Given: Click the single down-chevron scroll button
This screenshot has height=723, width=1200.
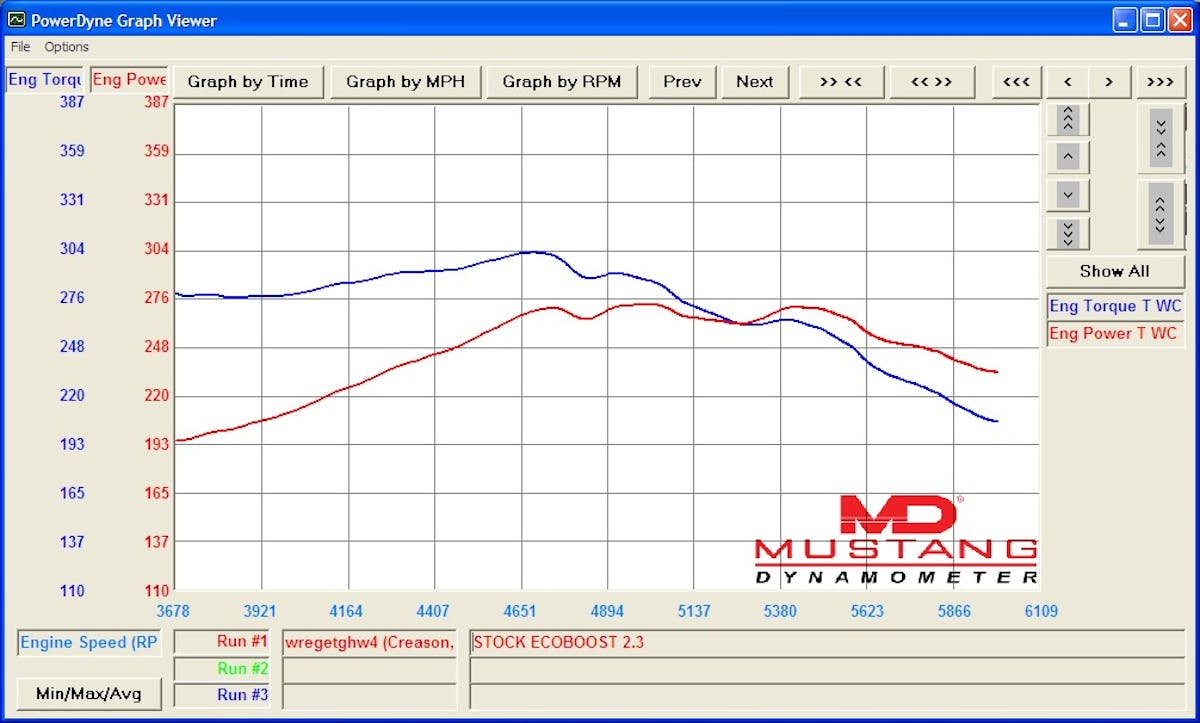Looking at the screenshot, I should [1068, 195].
